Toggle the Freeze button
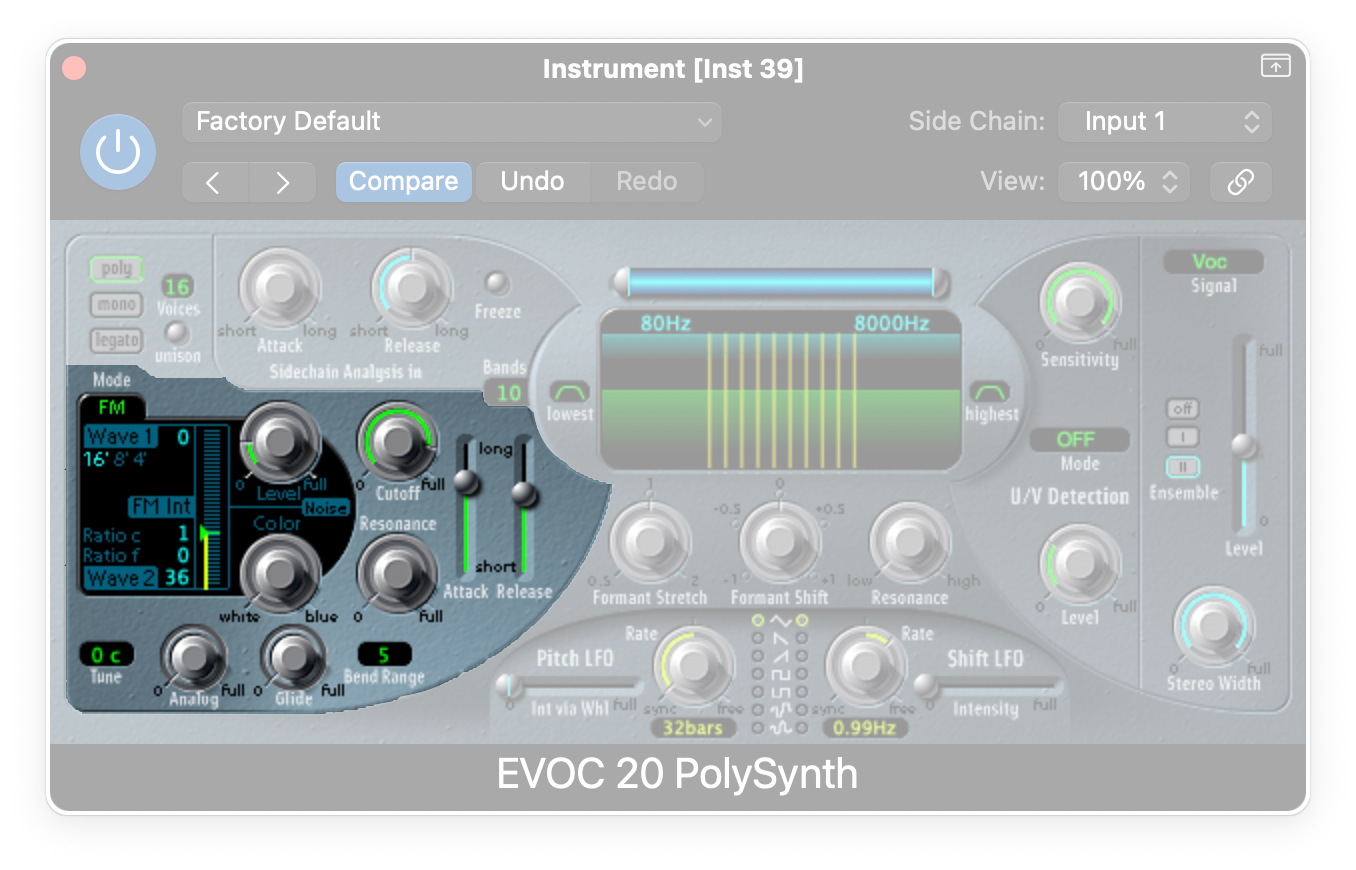Screen dimensions: 1356x870 (497, 283)
